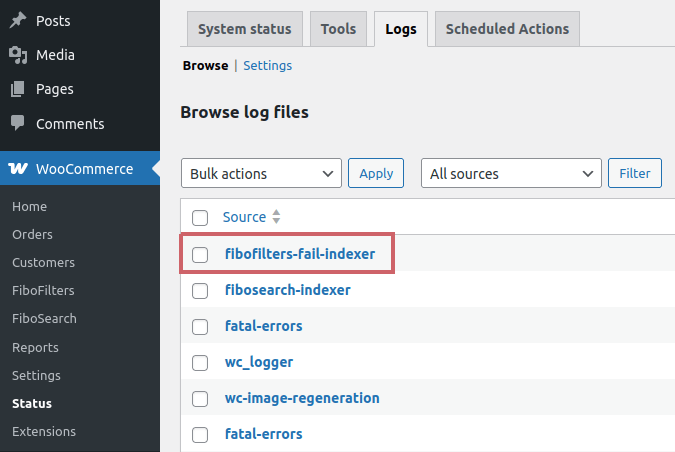Open the wc-image-regeneration log file
Viewport: 675px width, 452px height.
pos(302,399)
